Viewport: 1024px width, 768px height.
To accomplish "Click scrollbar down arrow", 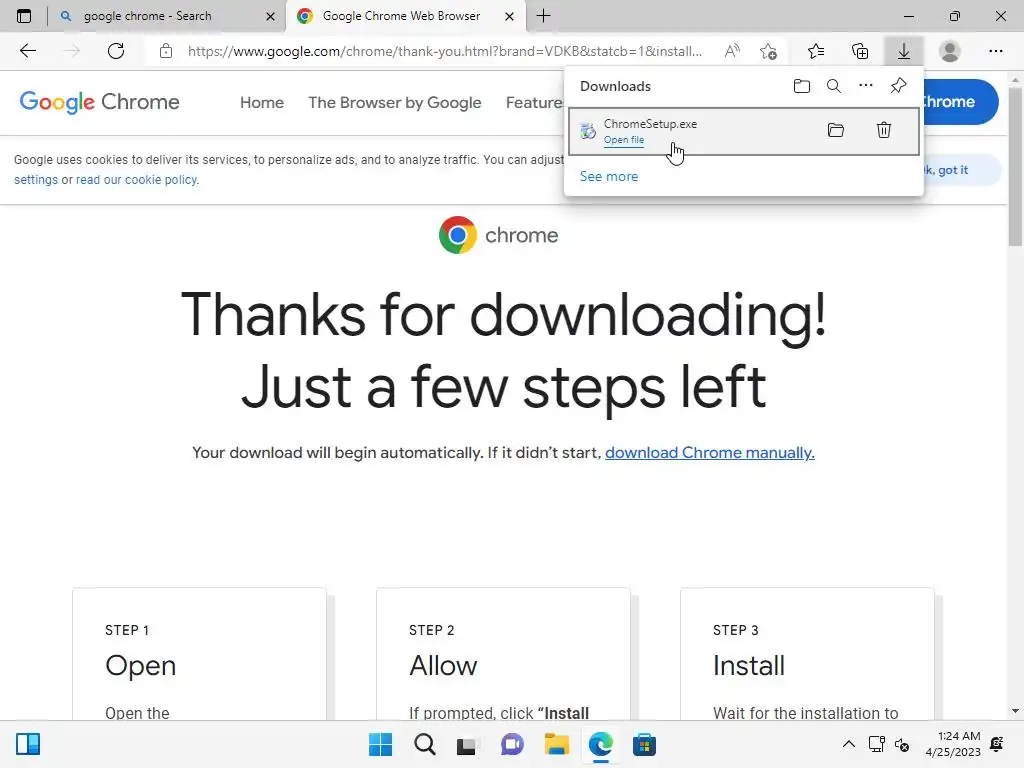I will pos(1015,711).
